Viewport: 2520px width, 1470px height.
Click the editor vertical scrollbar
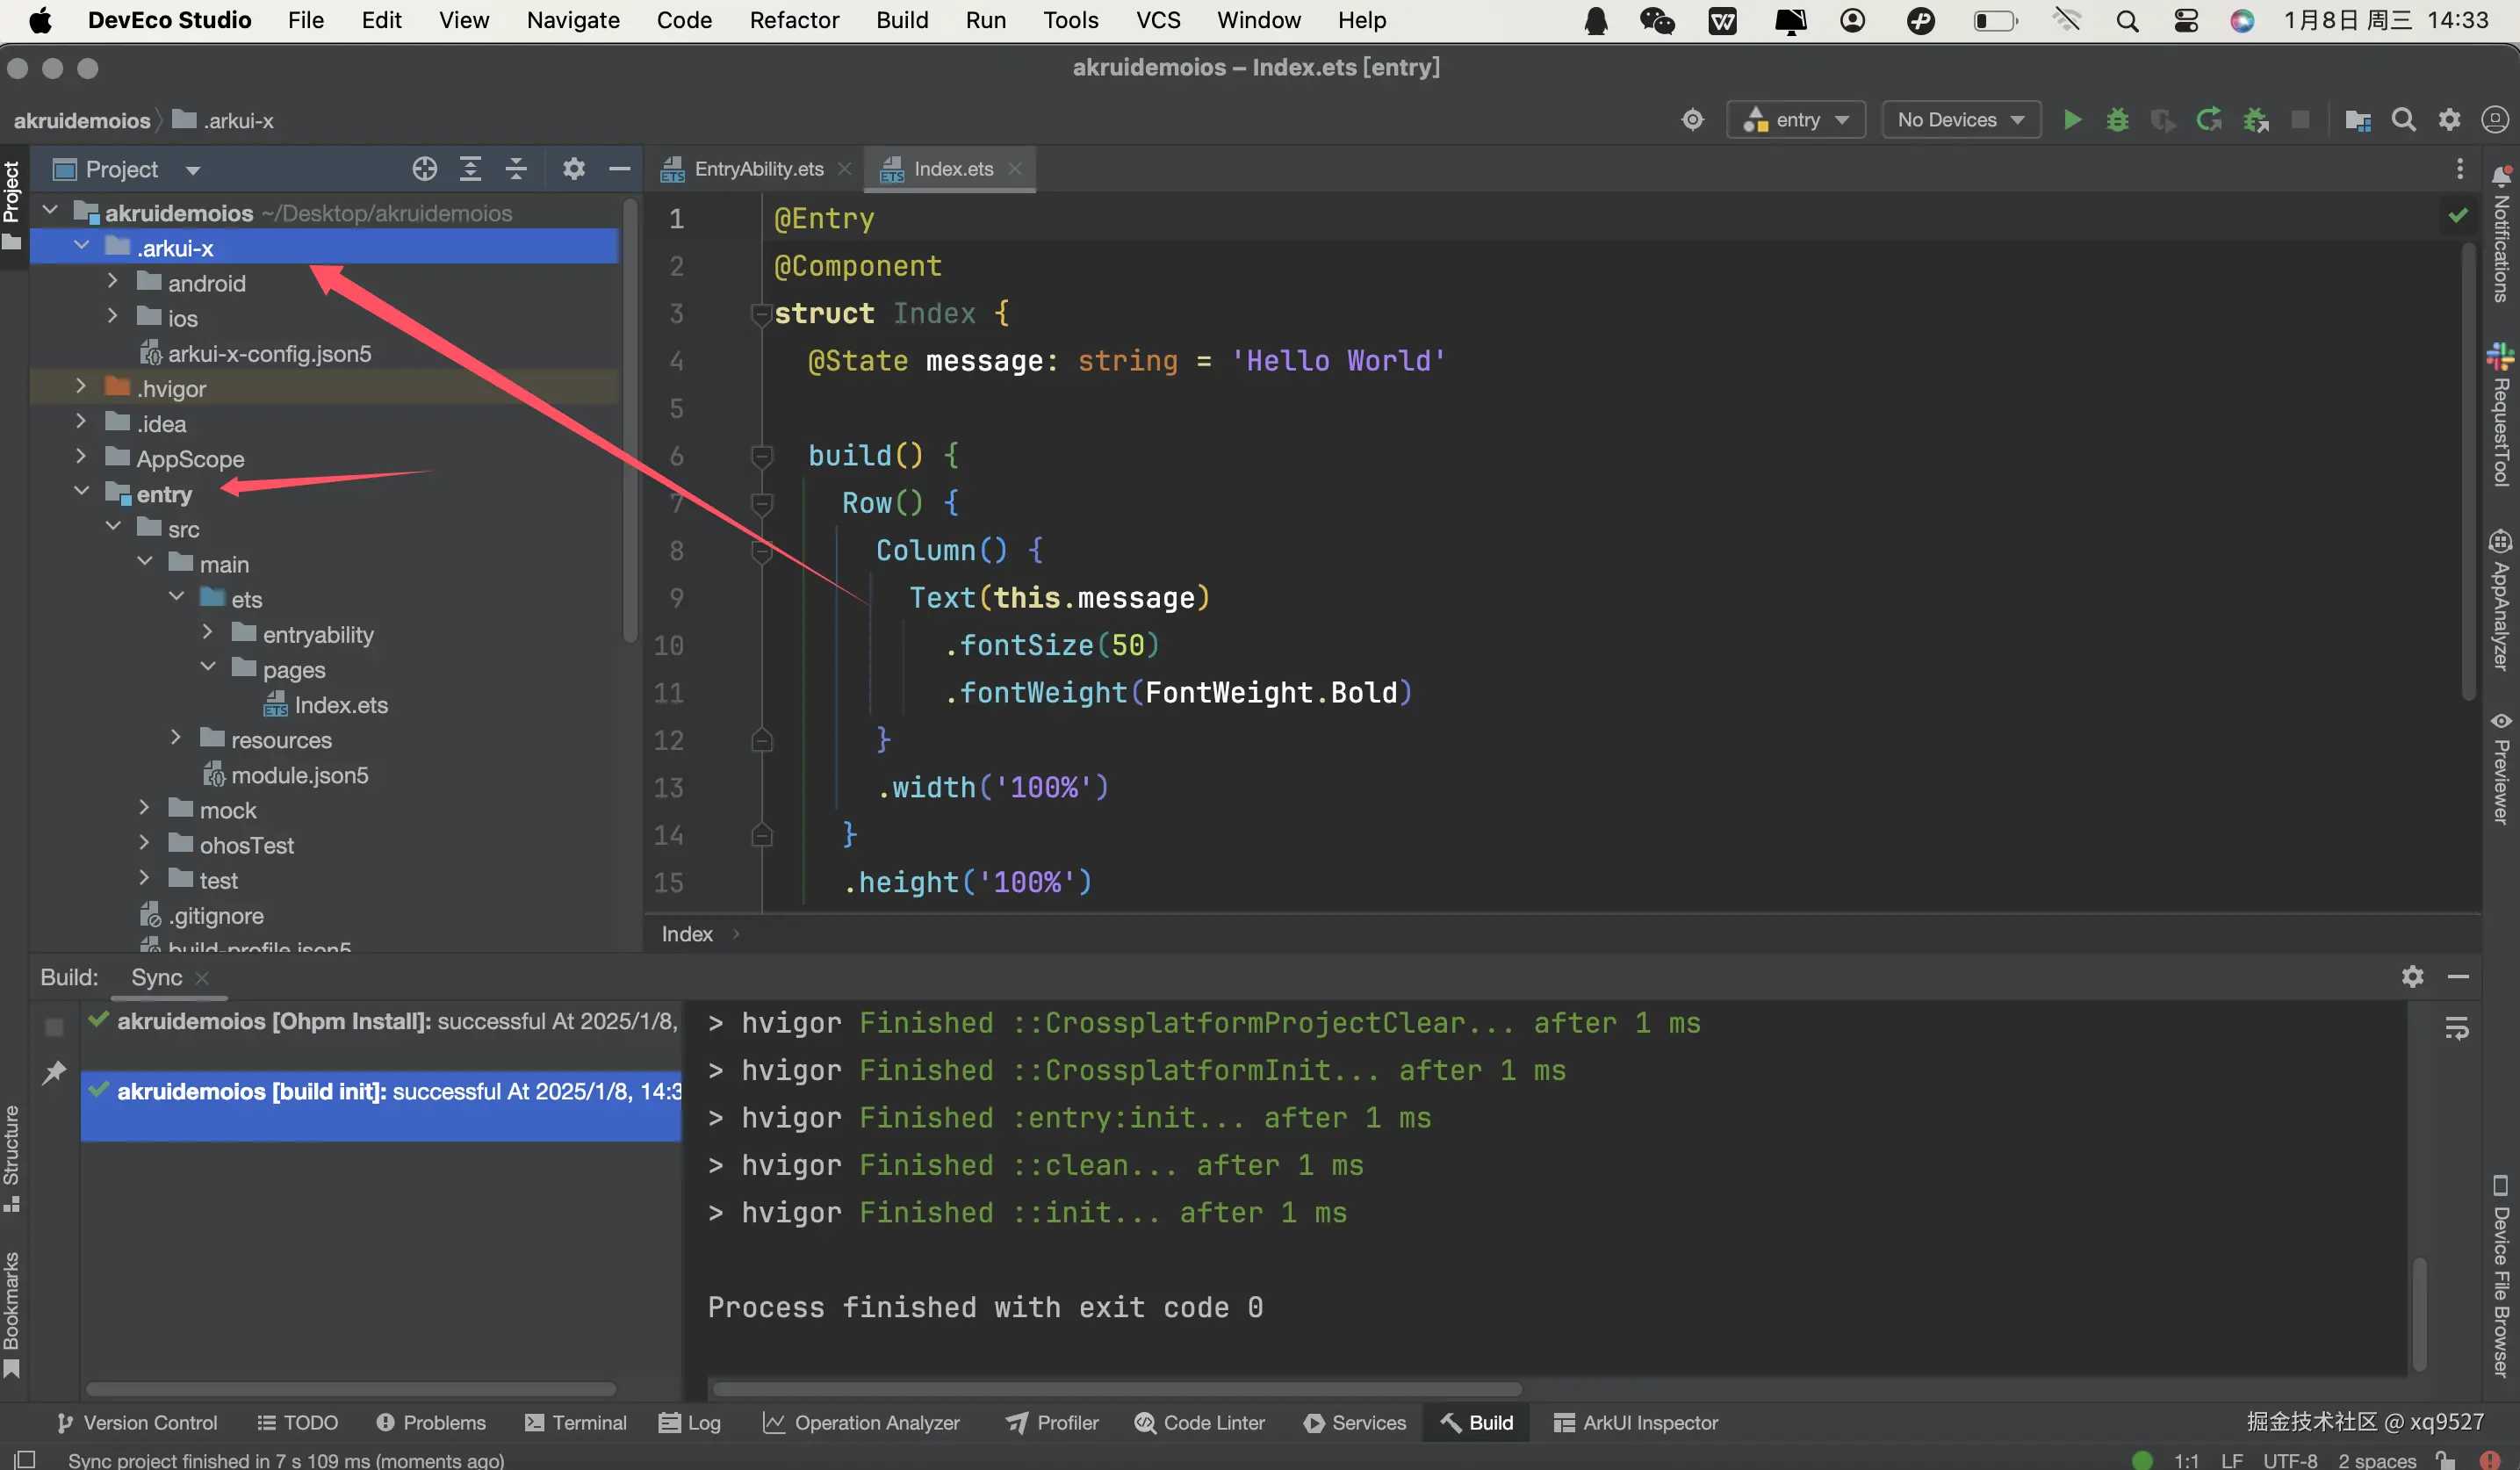tap(2468, 470)
